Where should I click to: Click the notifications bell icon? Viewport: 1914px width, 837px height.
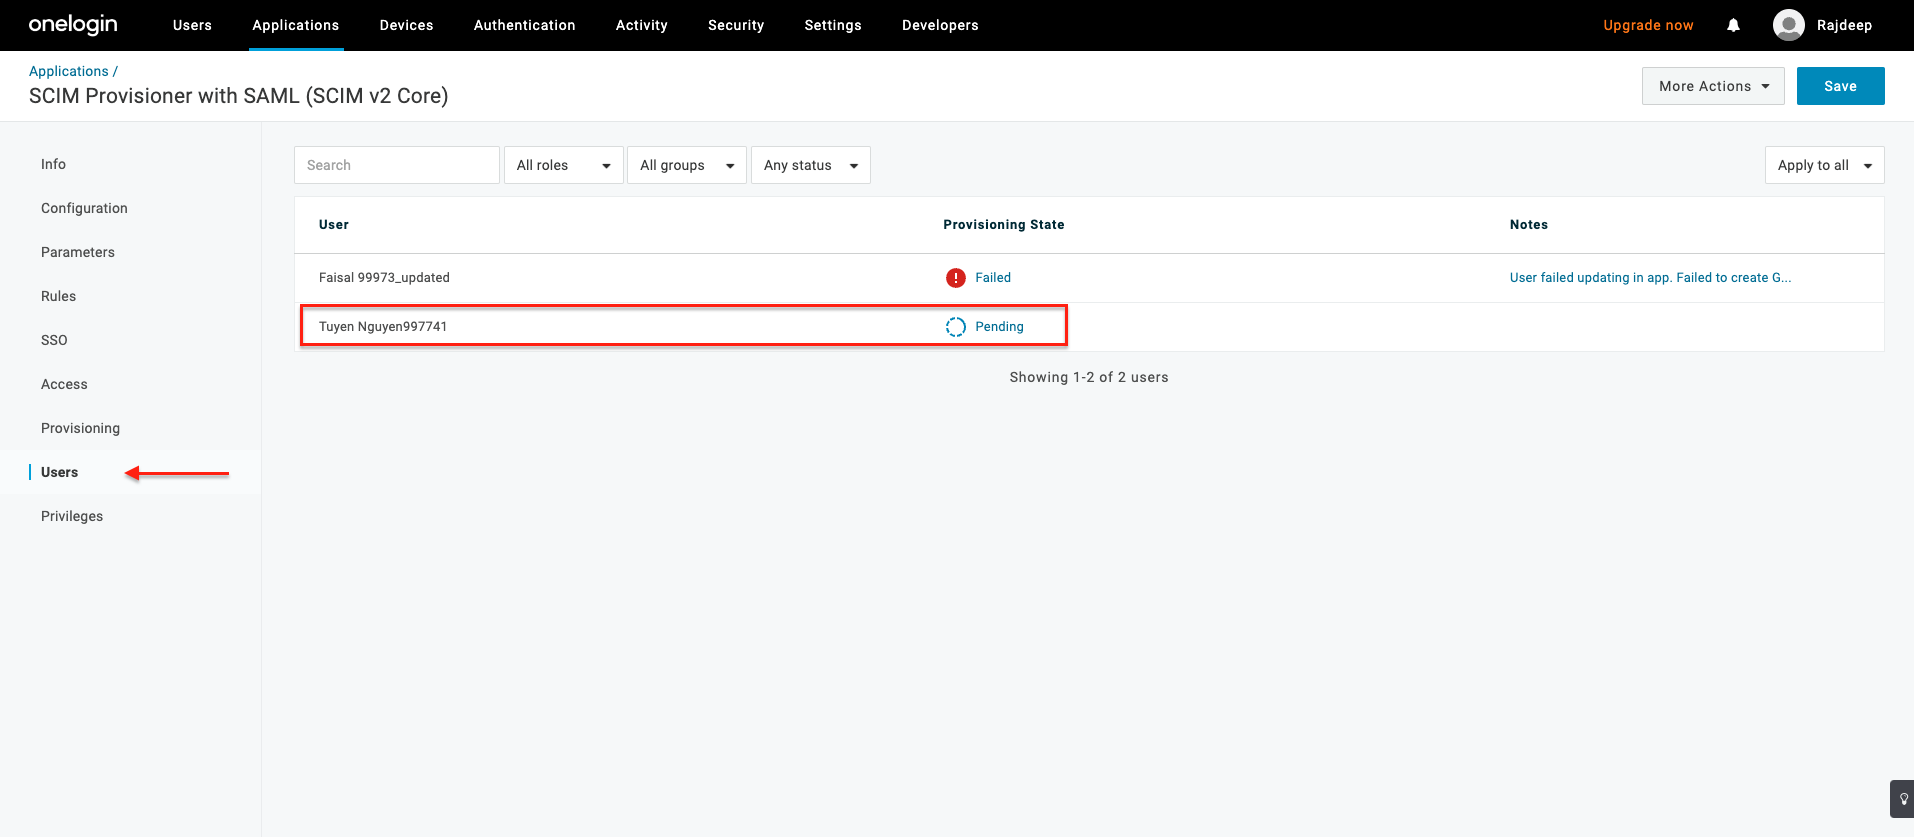1733,25
